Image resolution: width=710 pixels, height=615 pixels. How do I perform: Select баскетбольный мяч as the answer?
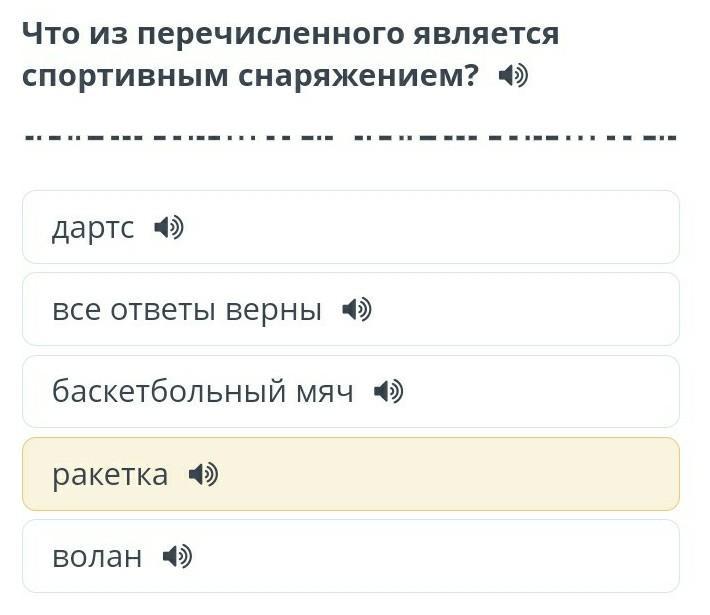tap(351, 392)
